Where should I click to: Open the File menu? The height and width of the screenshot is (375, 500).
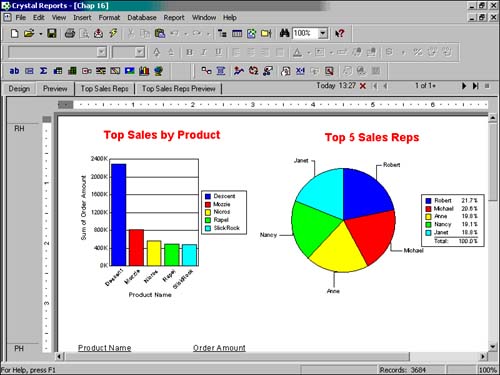[20, 17]
